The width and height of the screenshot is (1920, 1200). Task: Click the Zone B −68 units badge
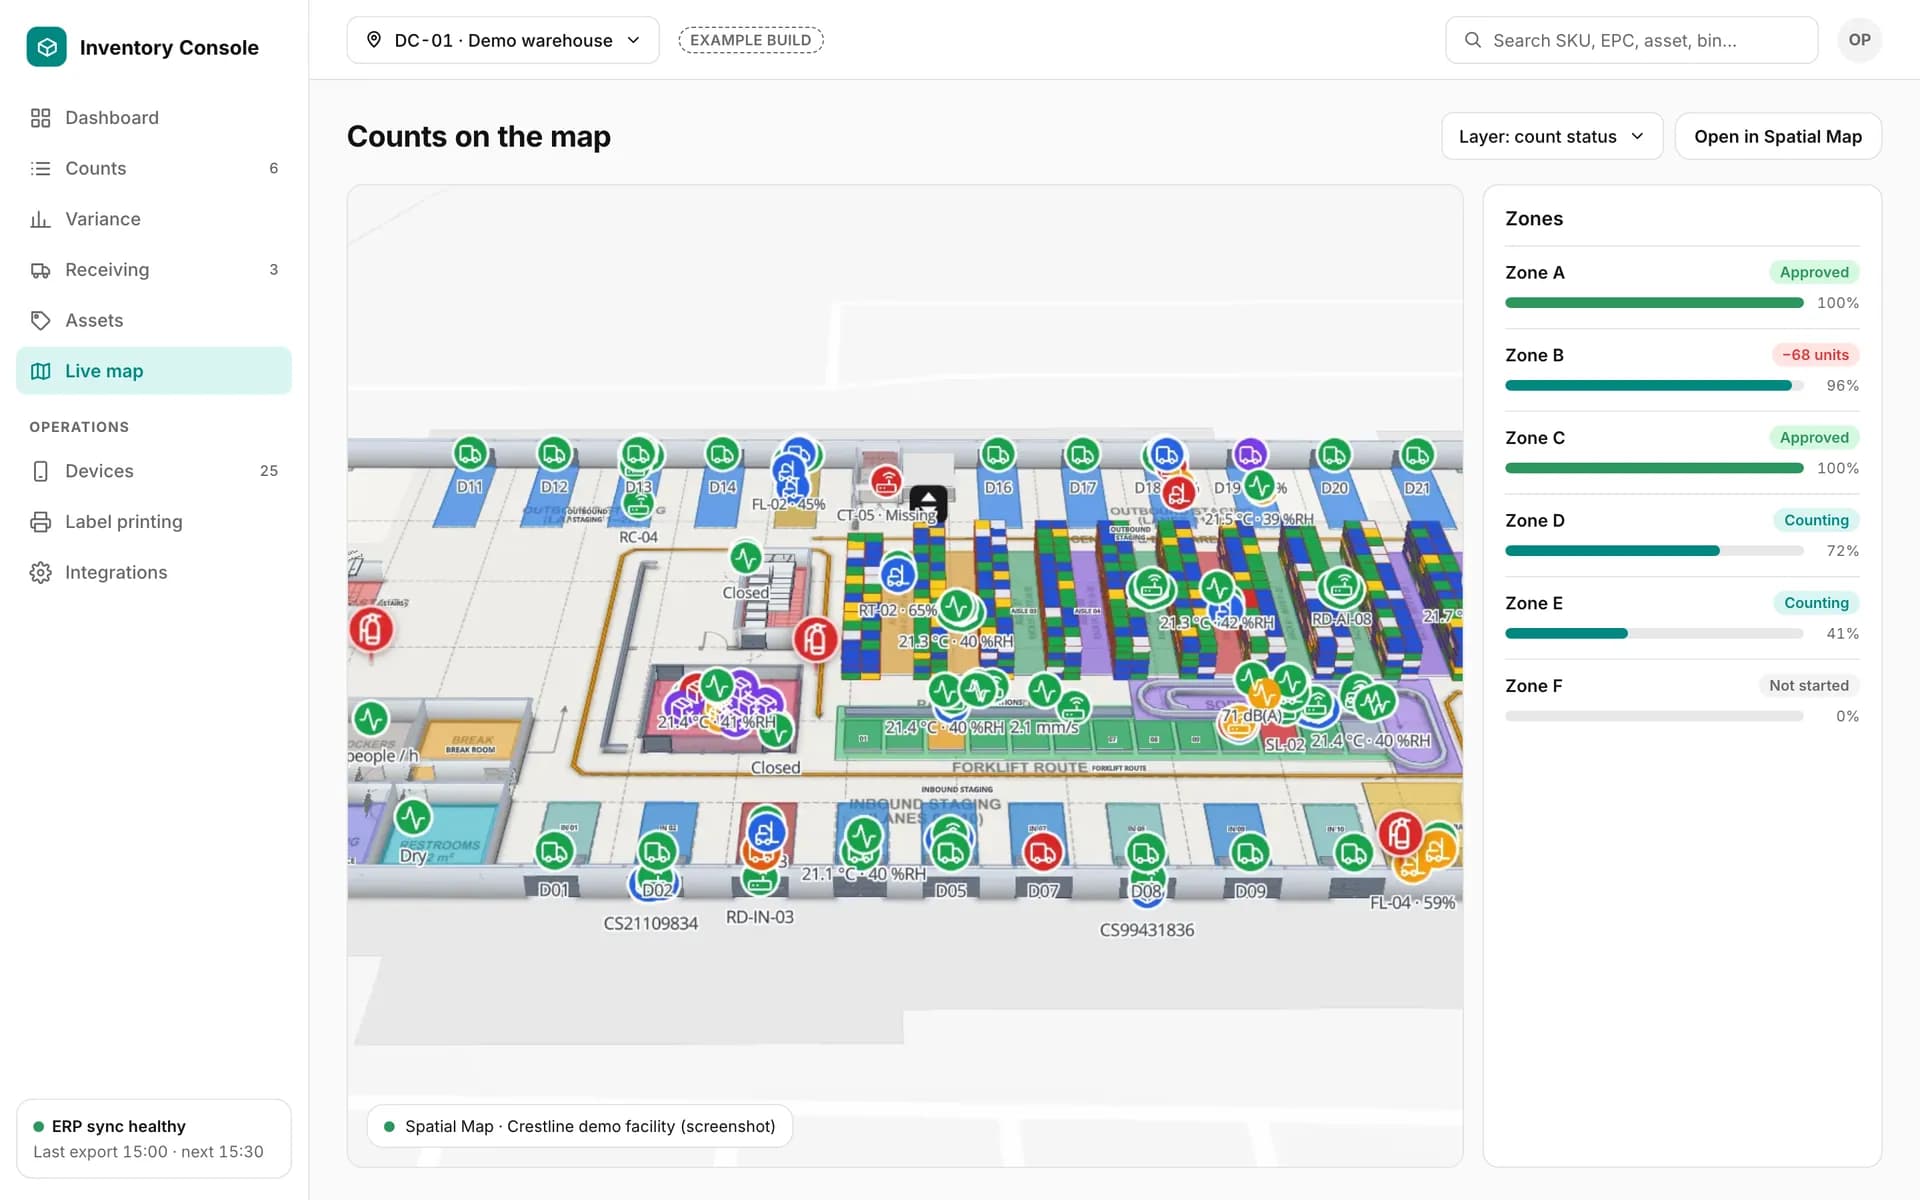[1815, 355]
